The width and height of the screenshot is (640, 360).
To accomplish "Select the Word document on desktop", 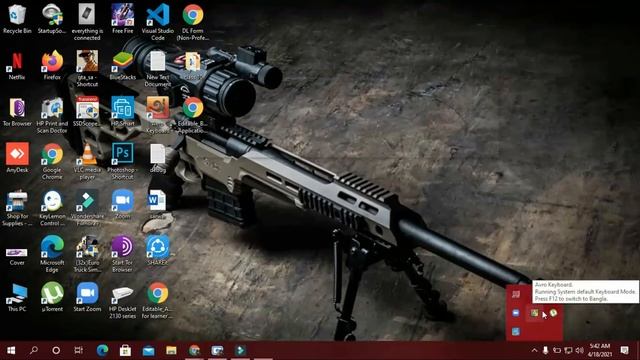I will click(x=158, y=204).
